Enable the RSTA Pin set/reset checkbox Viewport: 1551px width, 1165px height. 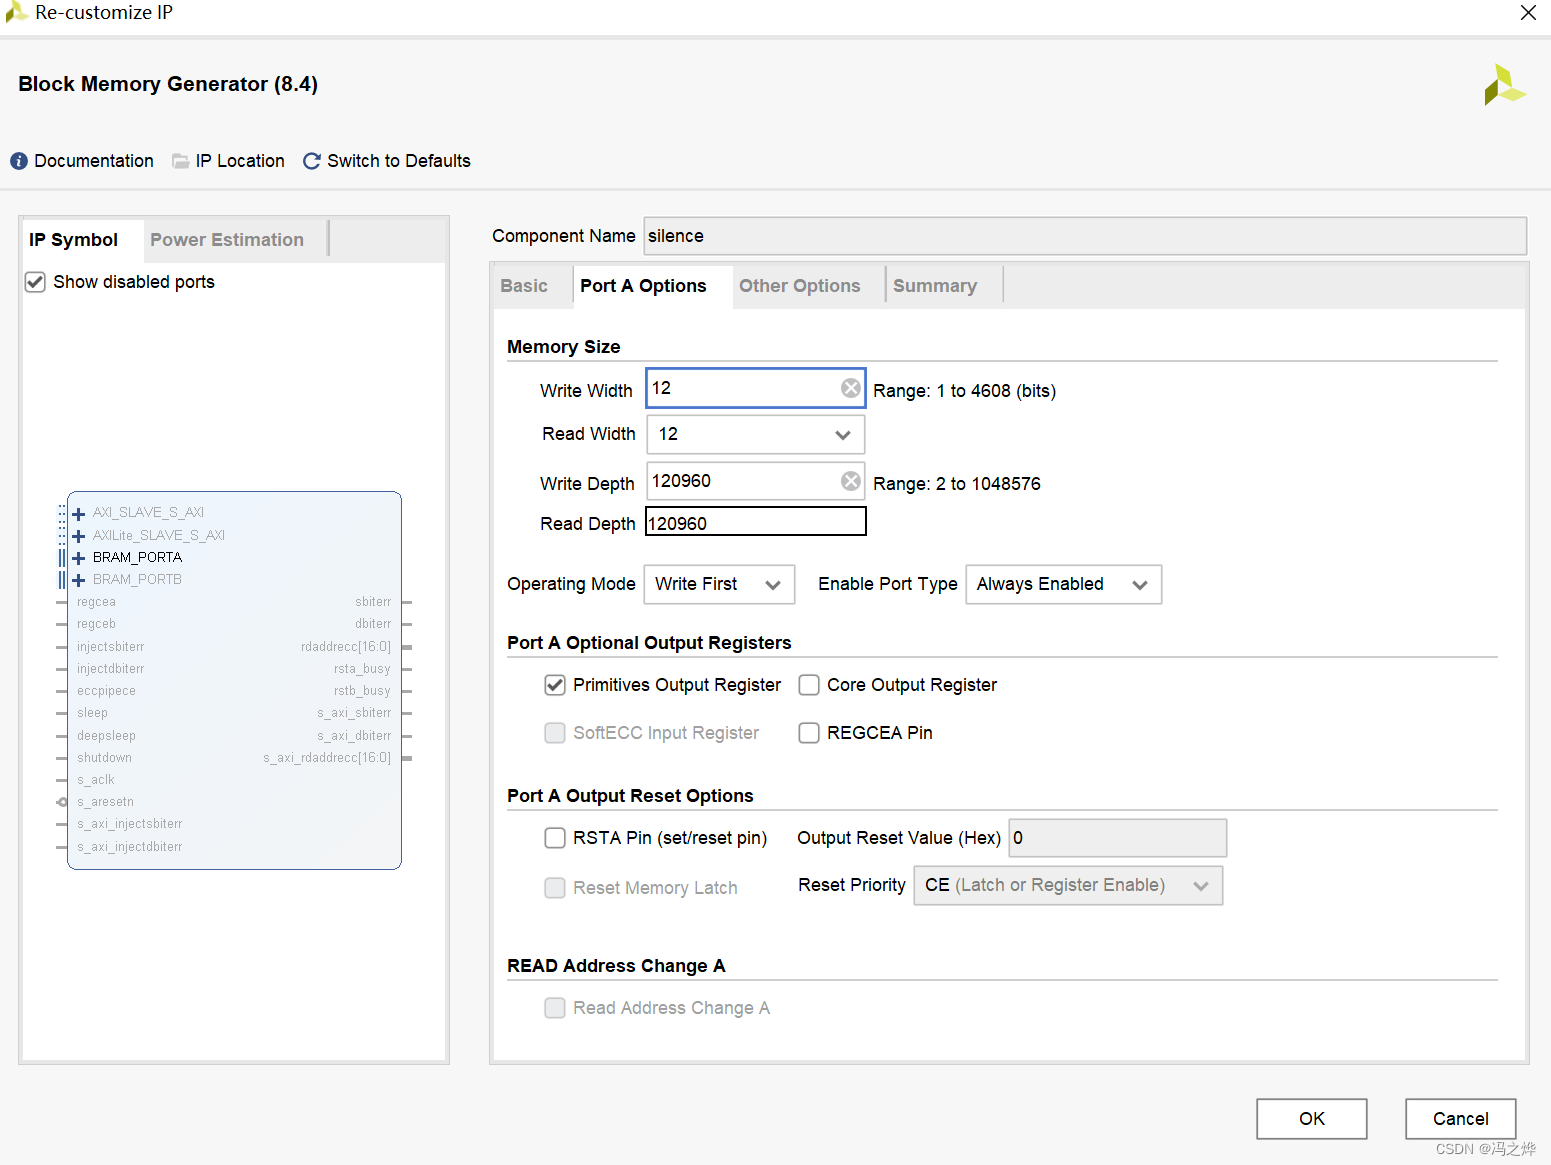point(555,838)
